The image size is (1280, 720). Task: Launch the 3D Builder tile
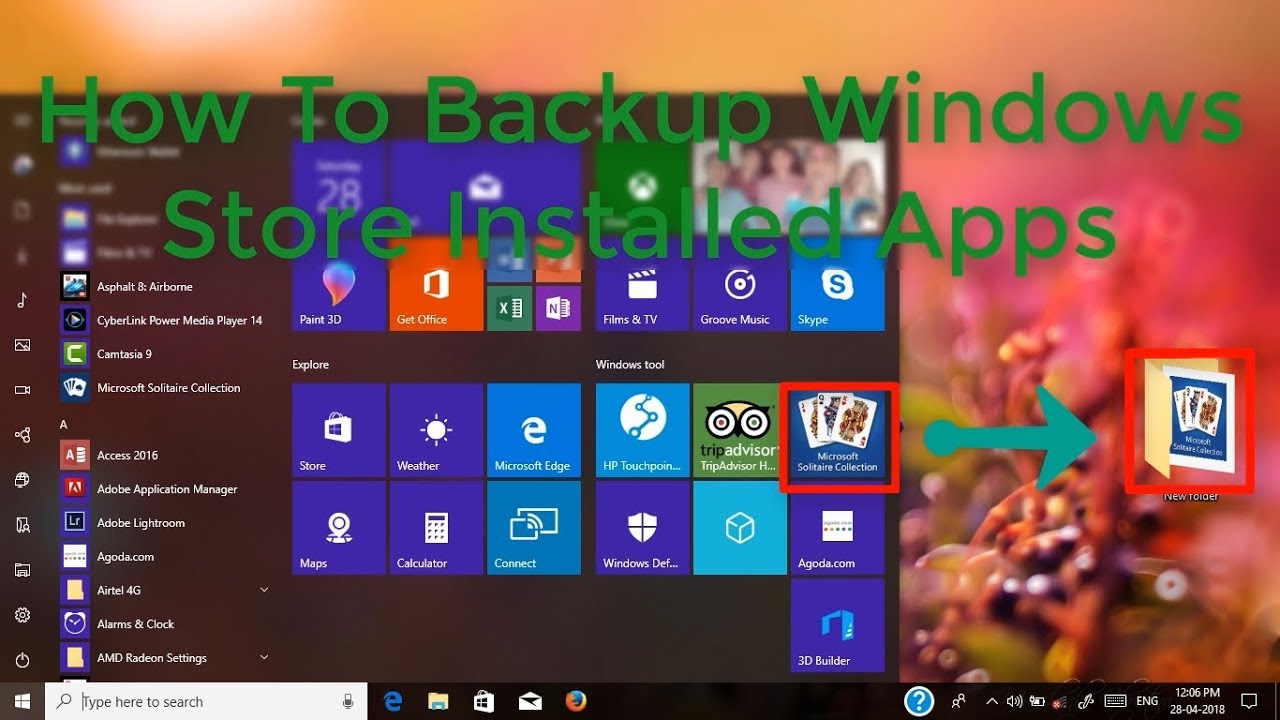(x=838, y=625)
